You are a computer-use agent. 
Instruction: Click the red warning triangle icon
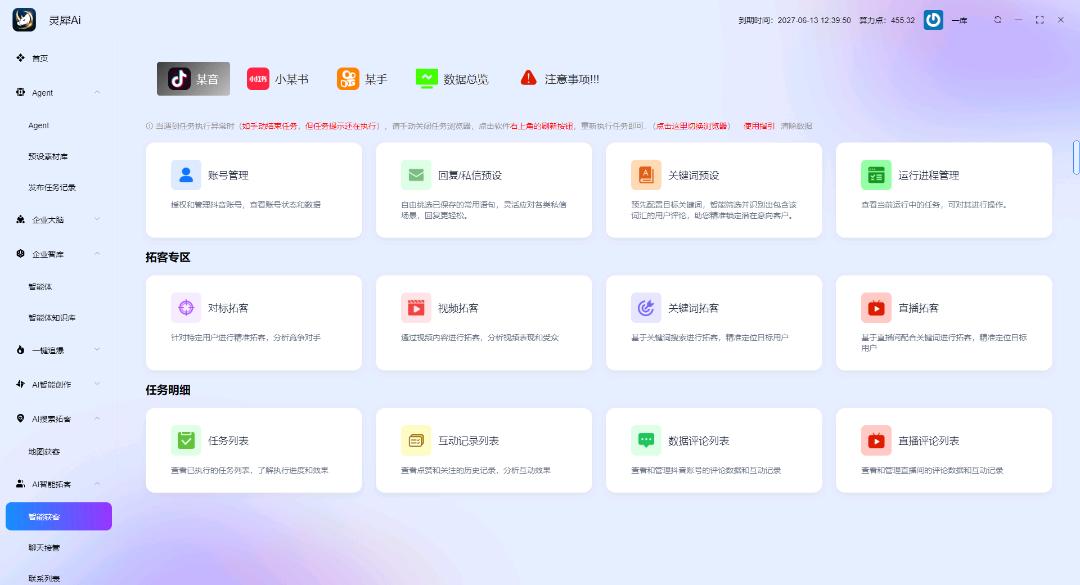[528, 78]
